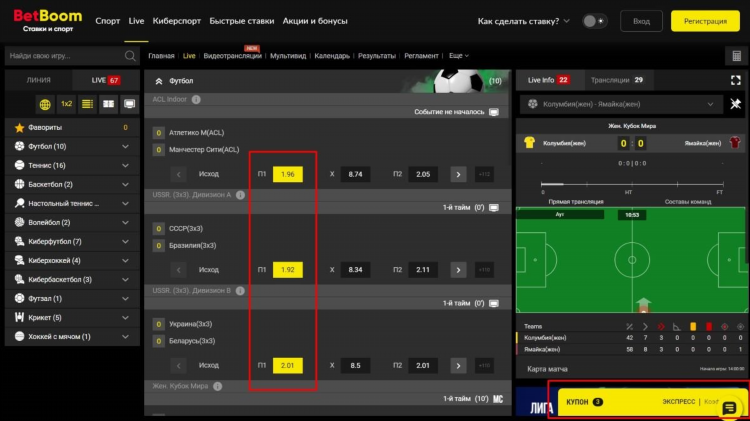Select the 1x2 view icon
Image resolution: width=750 pixels, height=421 pixels.
tap(66, 104)
